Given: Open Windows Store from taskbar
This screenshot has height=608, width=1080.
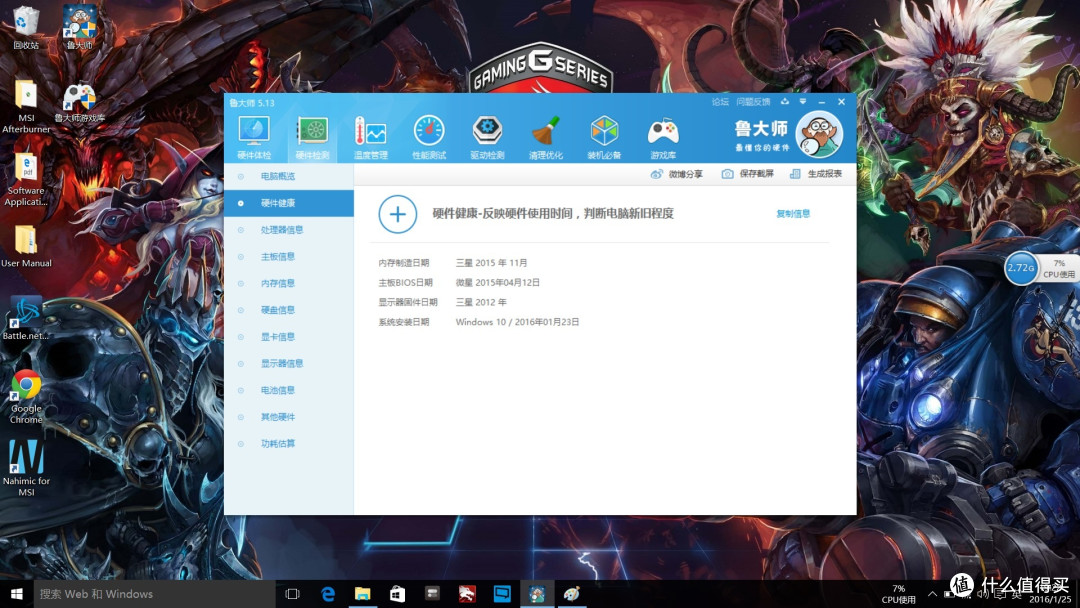Looking at the screenshot, I should [397, 594].
